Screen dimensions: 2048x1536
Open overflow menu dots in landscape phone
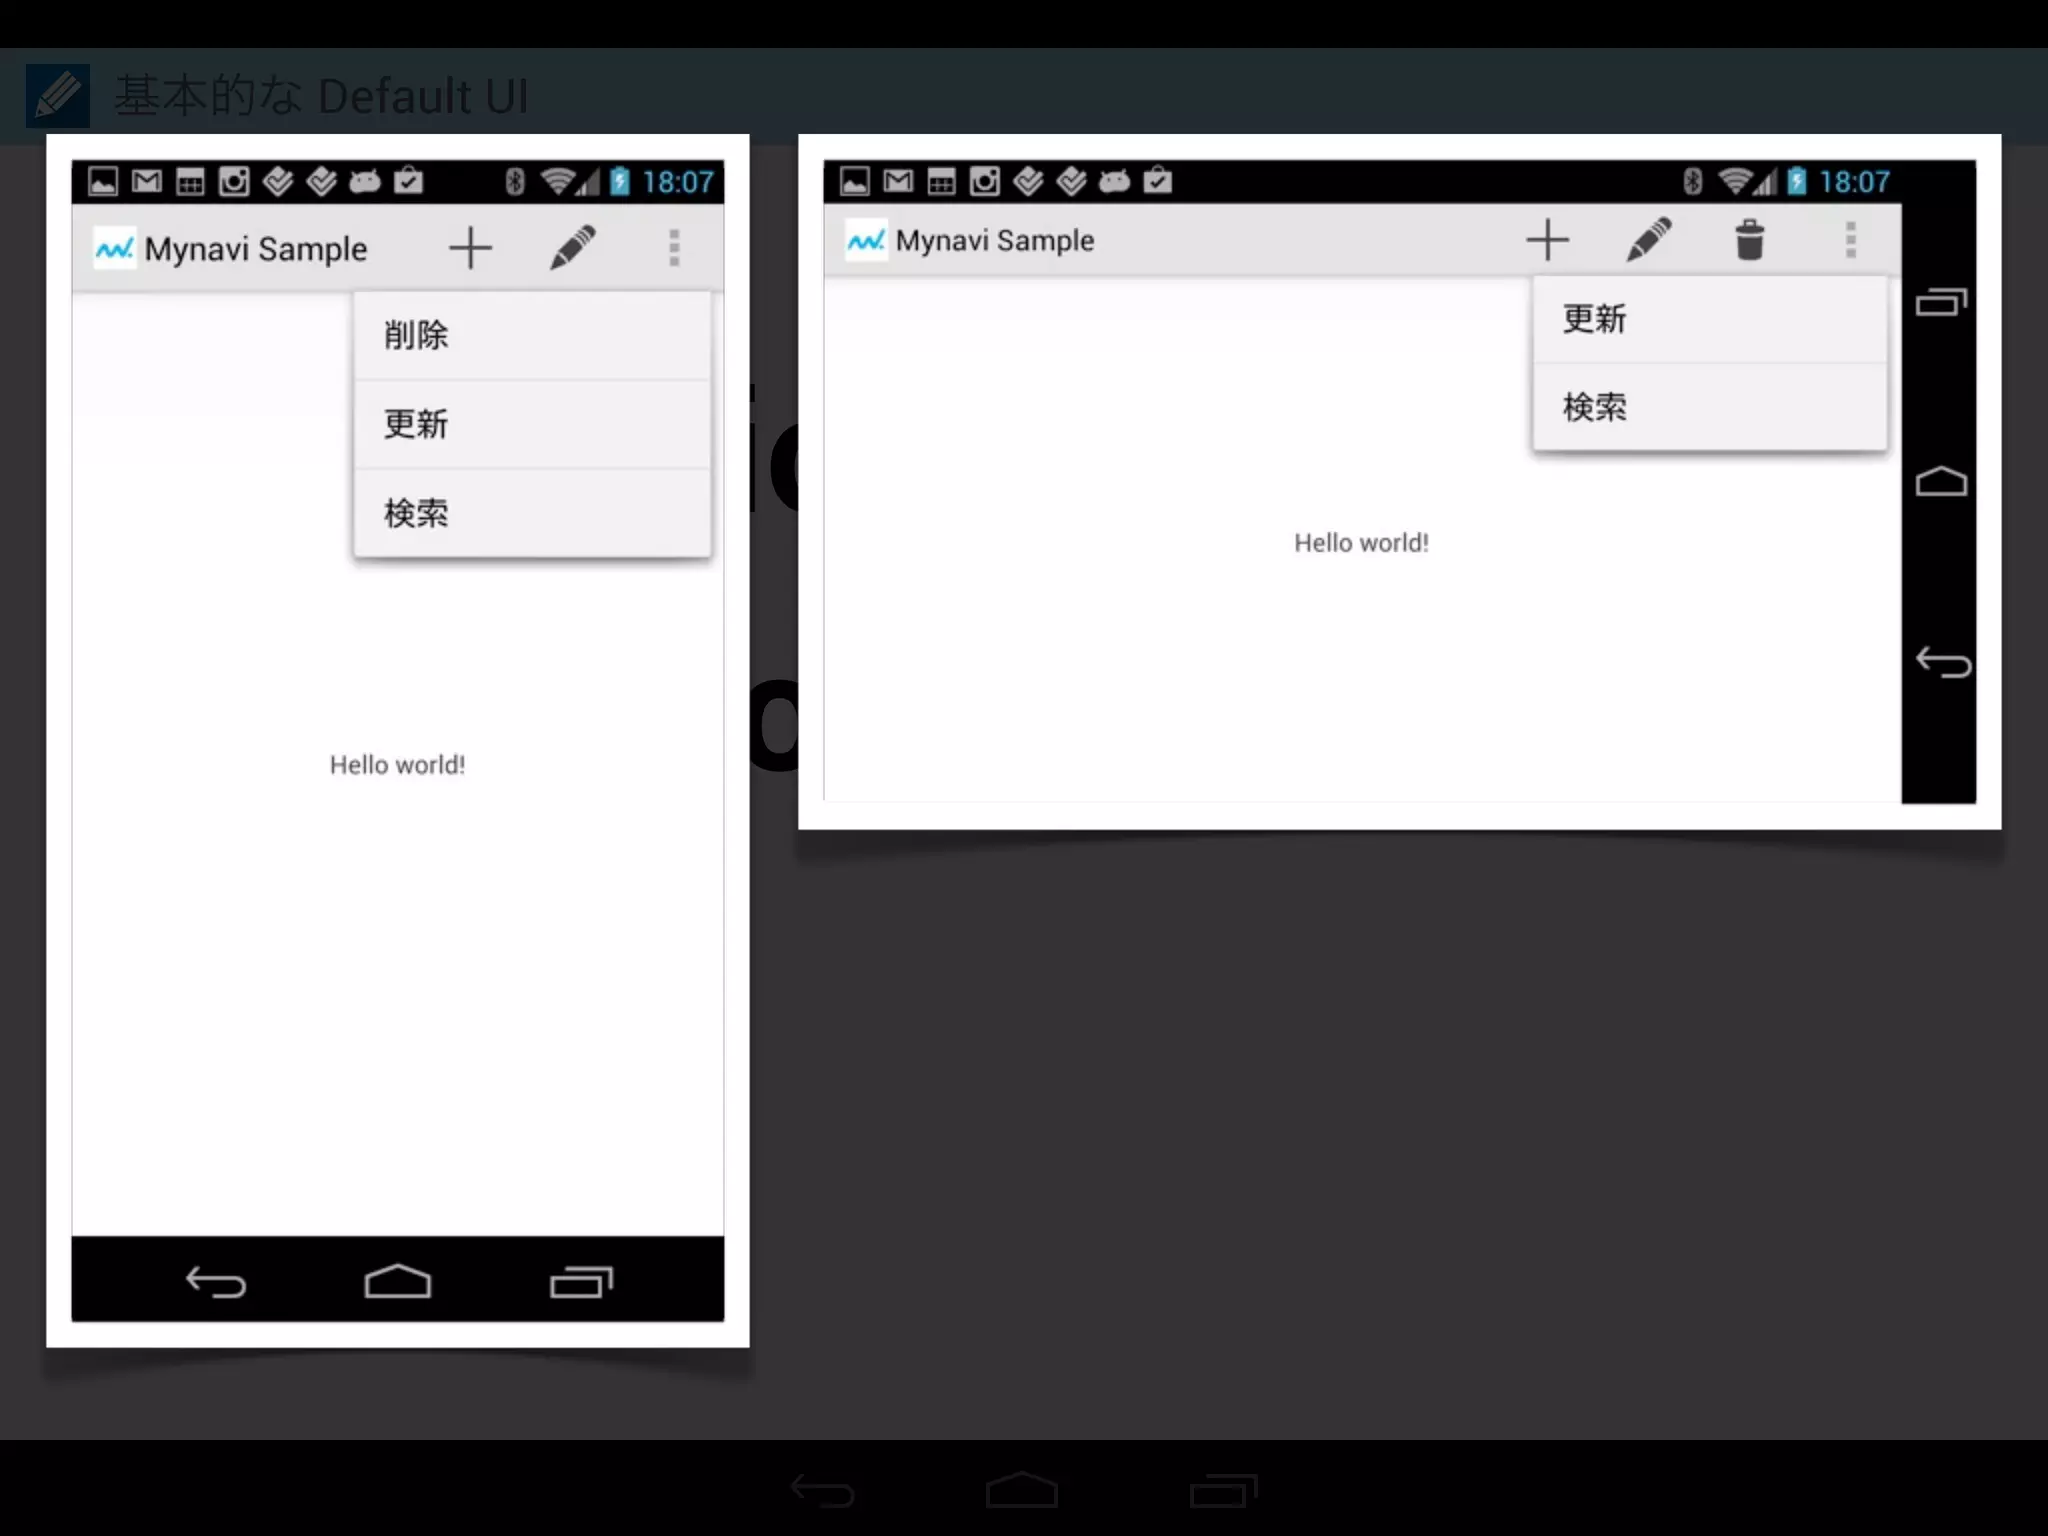tap(1851, 240)
